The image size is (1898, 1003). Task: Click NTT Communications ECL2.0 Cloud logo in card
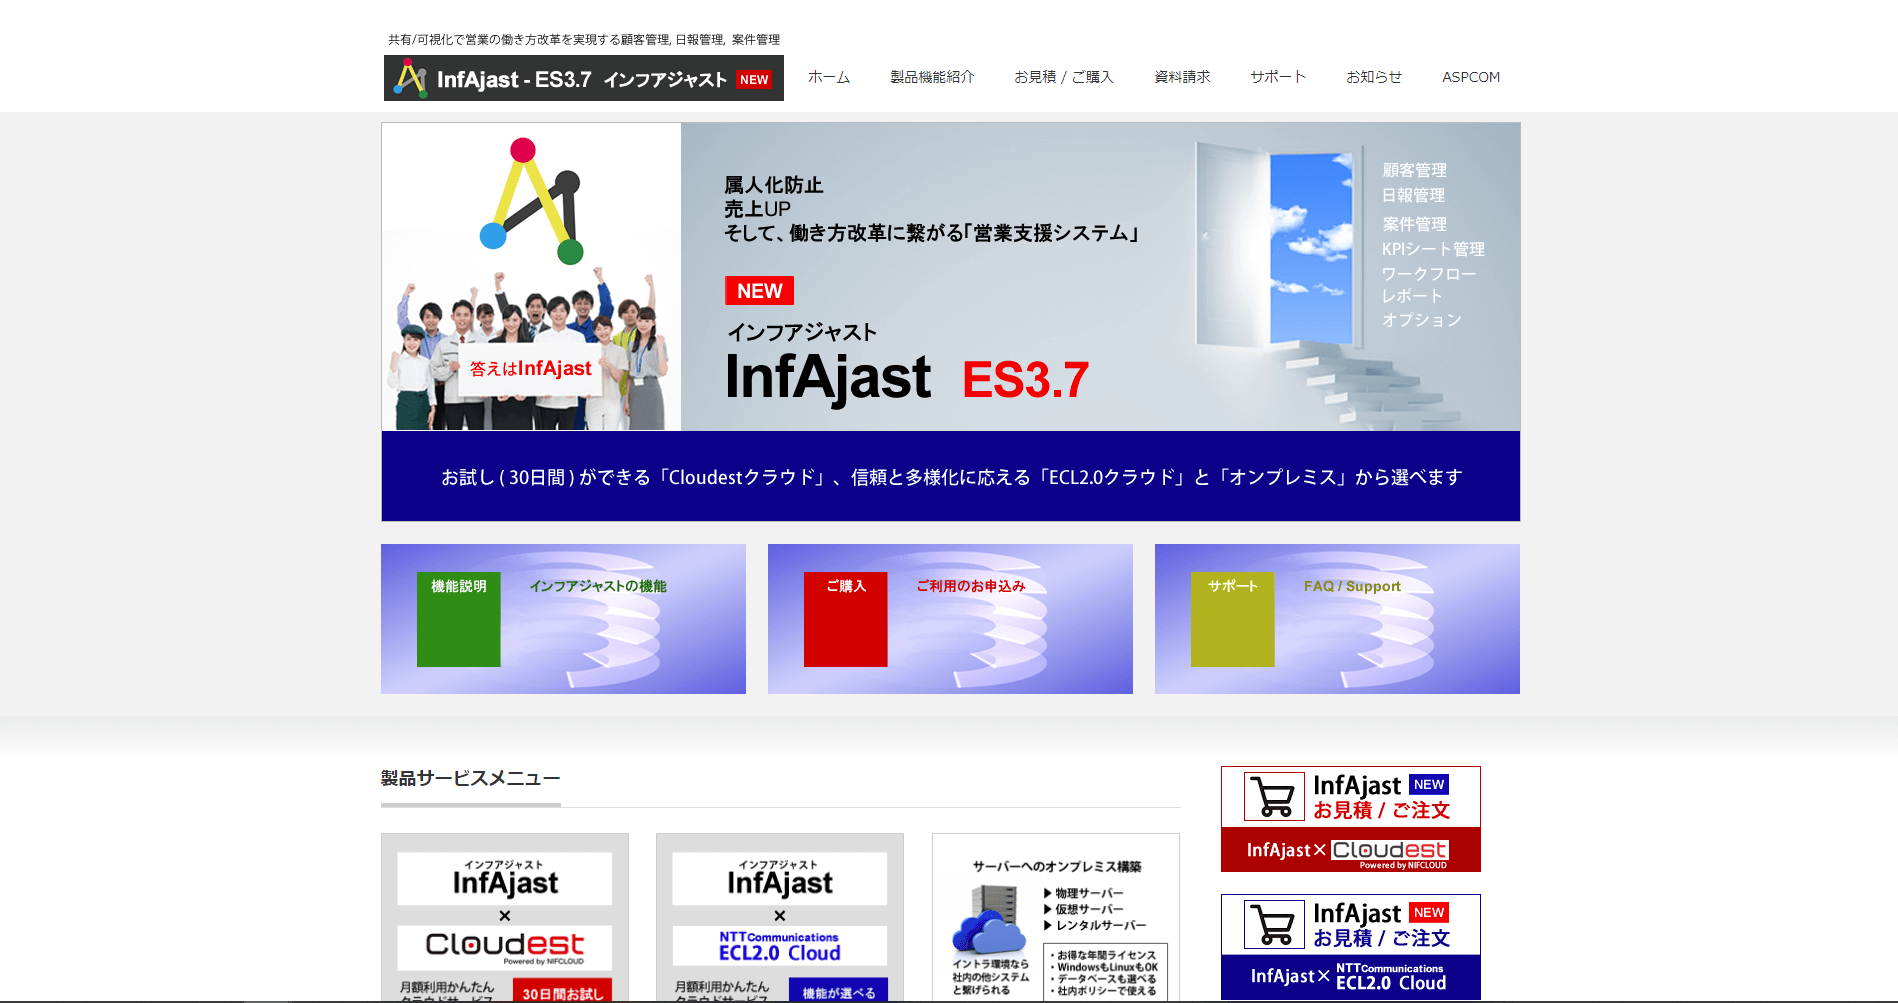pyautogui.click(x=780, y=946)
